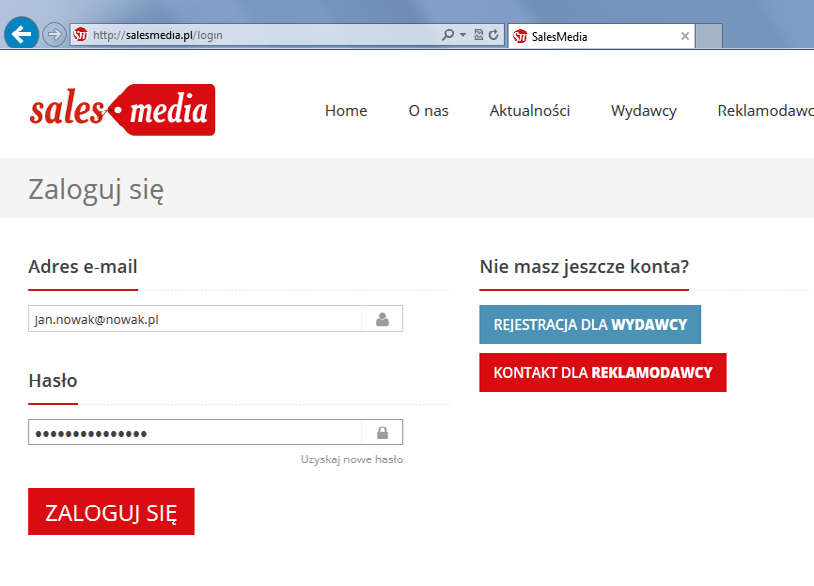Click the Hasło label
This screenshot has width=814, height=586.
tap(53, 380)
